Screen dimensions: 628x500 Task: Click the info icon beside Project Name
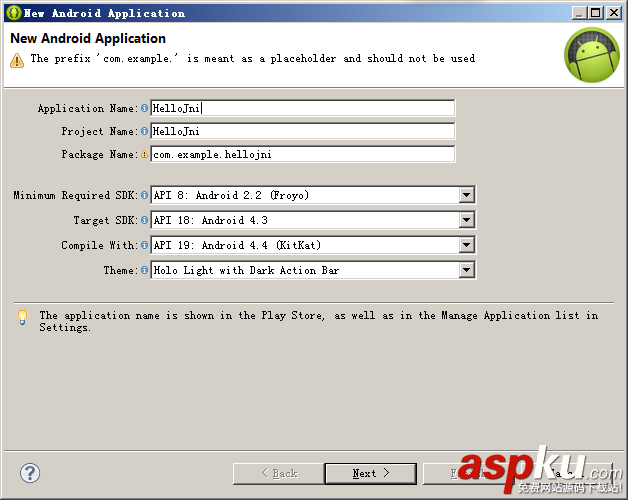pyautogui.click(x=144, y=131)
